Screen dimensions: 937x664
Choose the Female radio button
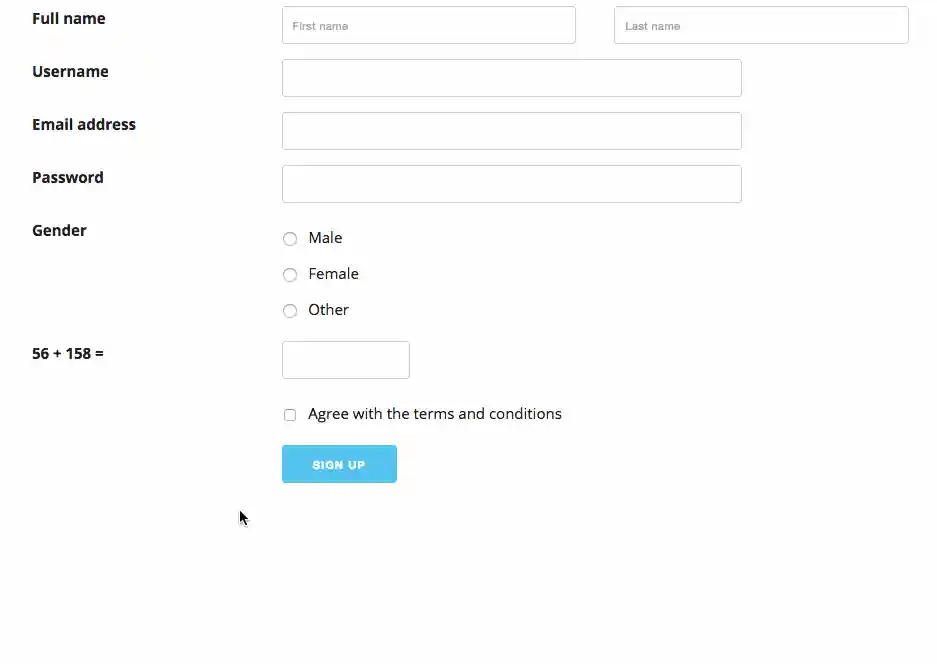[x=290, y=275]
